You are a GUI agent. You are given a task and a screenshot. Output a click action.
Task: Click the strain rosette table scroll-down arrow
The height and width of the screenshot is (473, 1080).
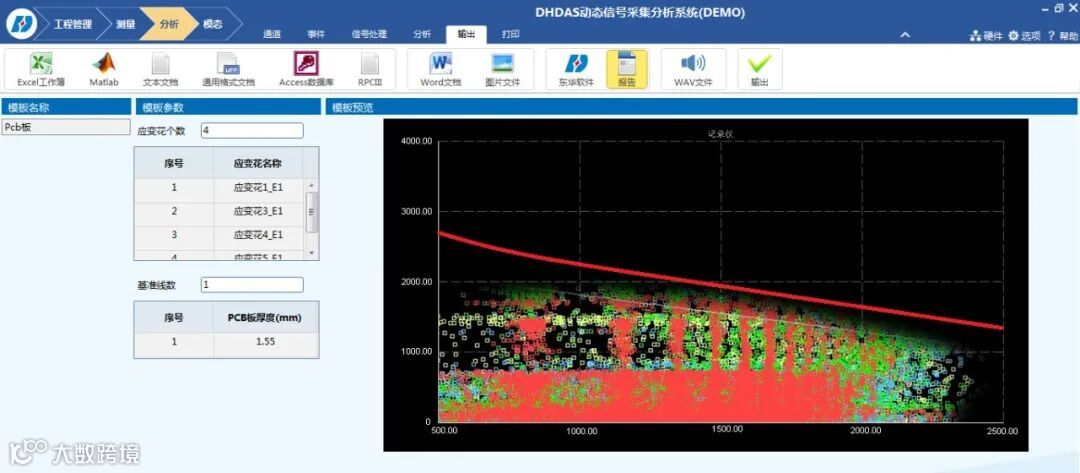(x=311, y=253)
